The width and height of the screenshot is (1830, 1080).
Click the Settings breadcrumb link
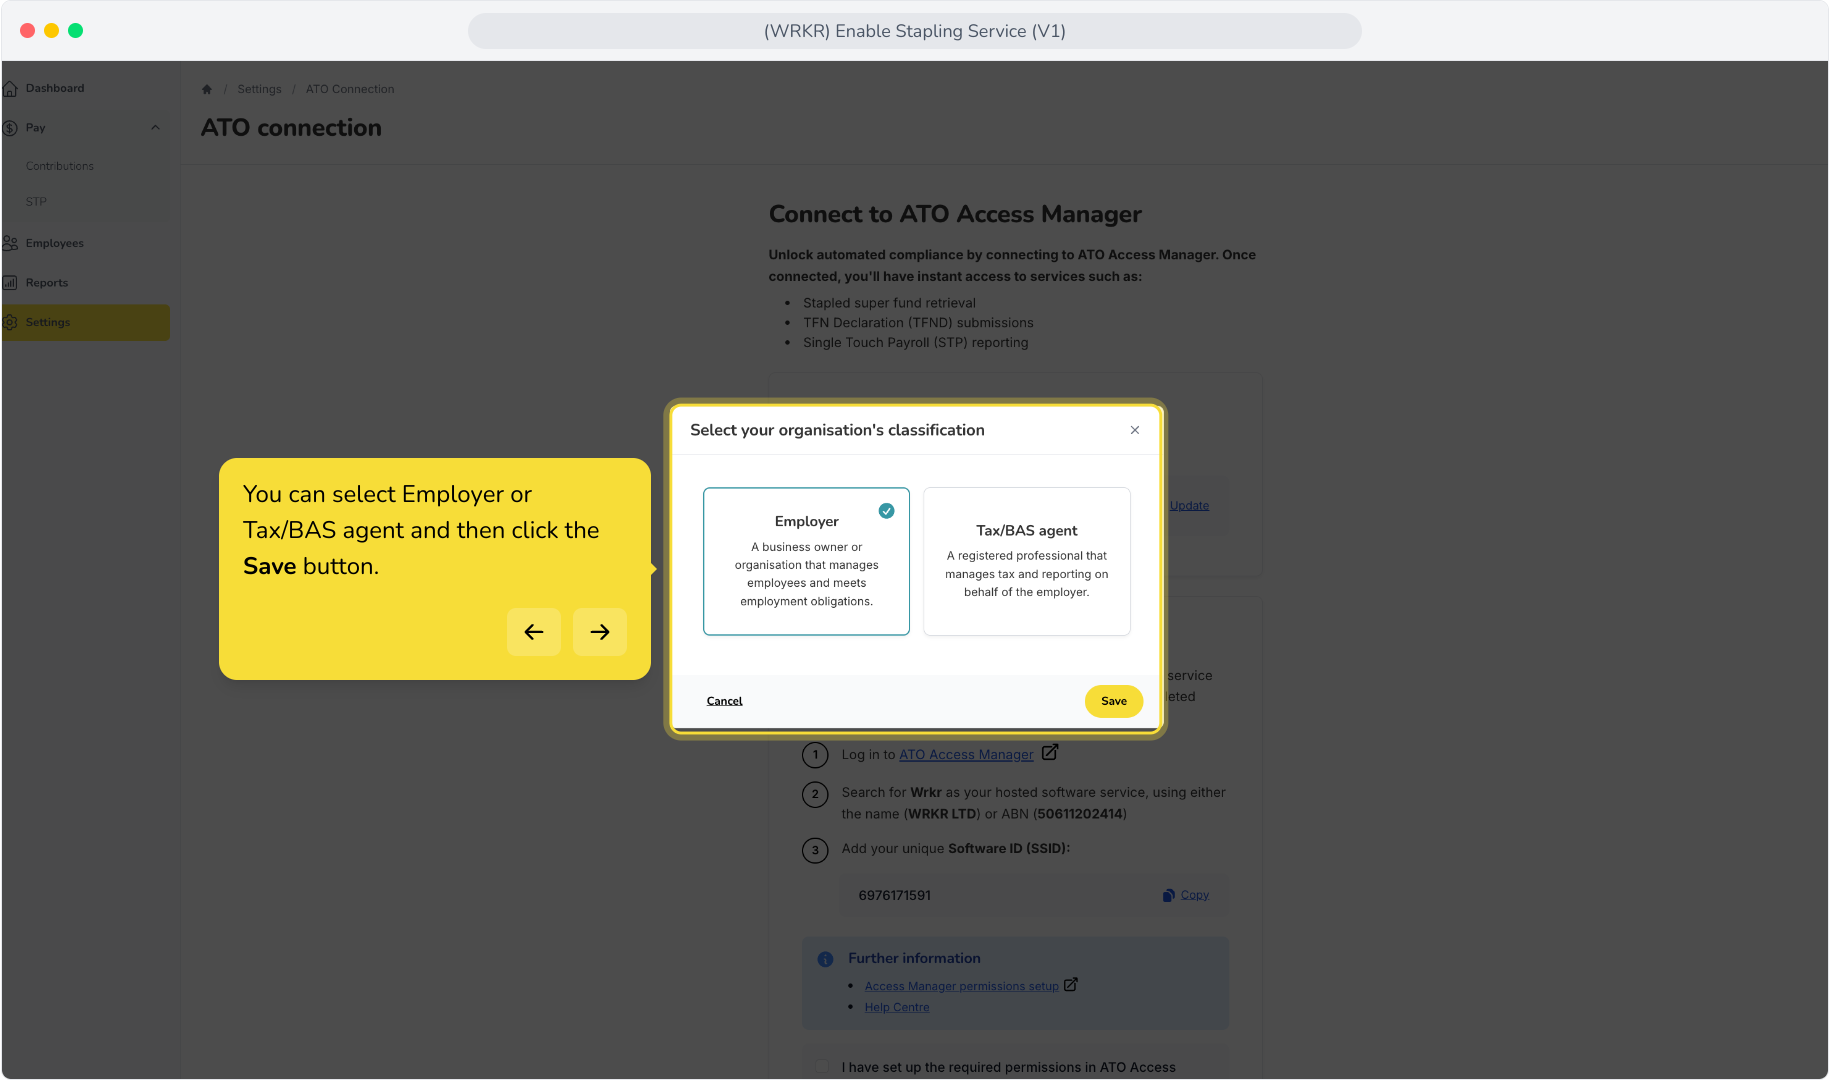[259, 89]
